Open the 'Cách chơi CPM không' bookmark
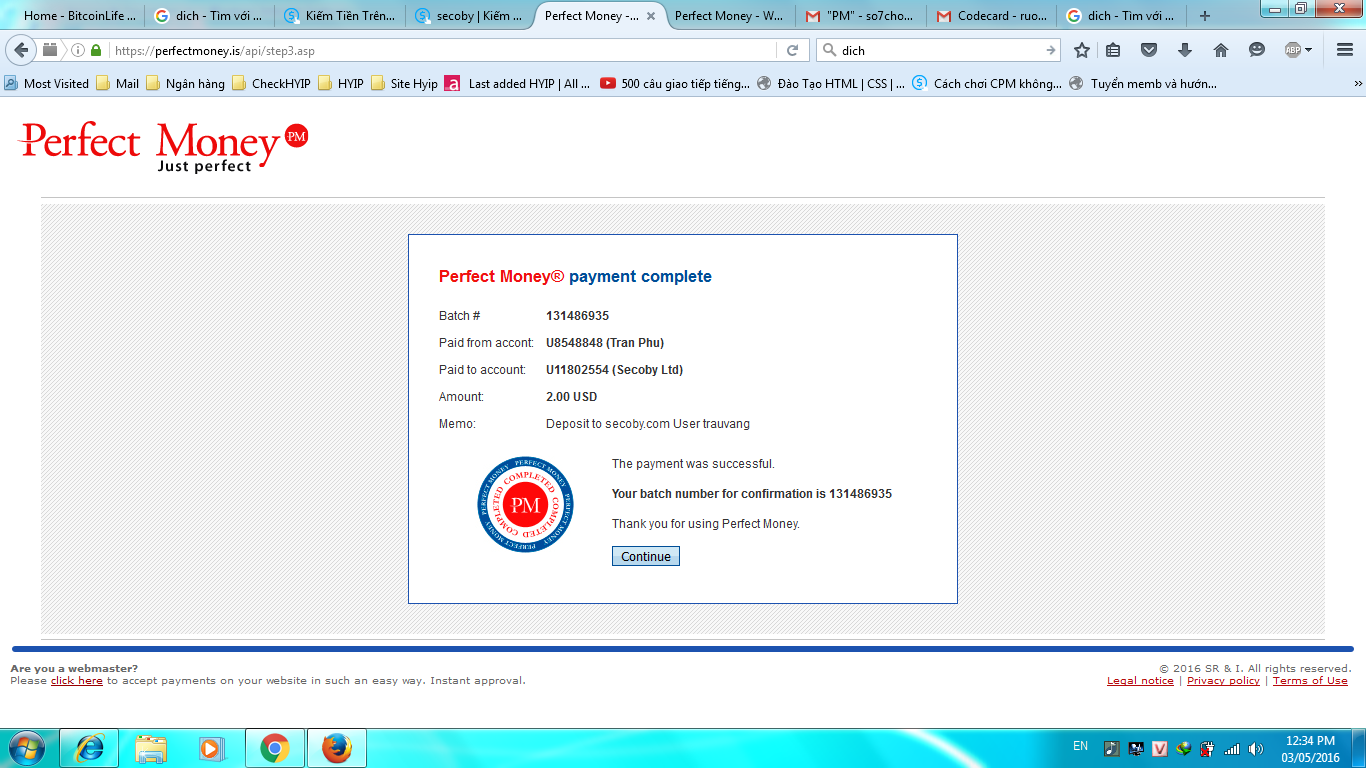 point(987,84)
